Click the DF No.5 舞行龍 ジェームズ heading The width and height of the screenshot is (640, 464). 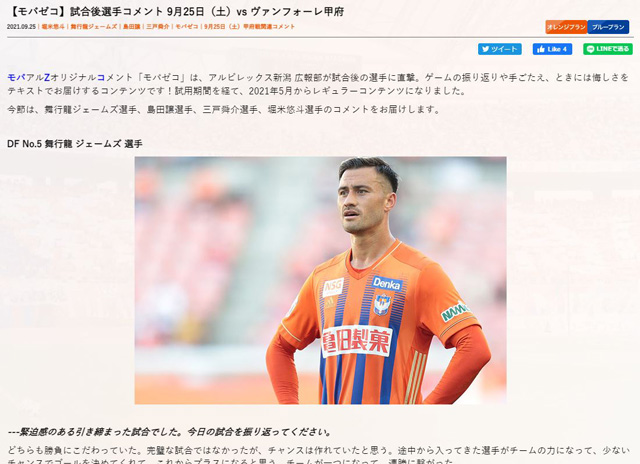pos(75,144)
